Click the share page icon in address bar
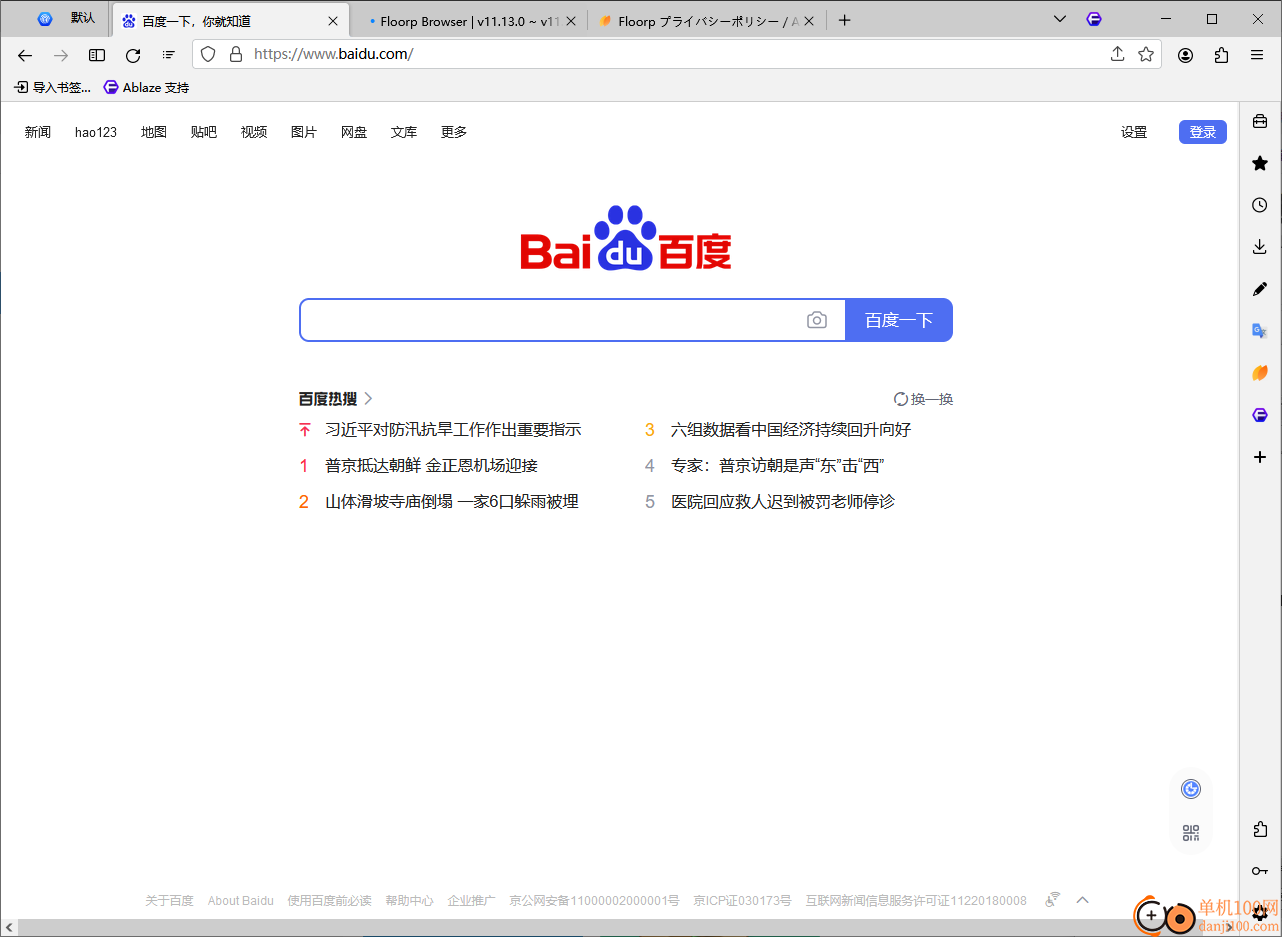Image resolution: width=1282 pixels, height=937 pixels. coord(1118,54)
